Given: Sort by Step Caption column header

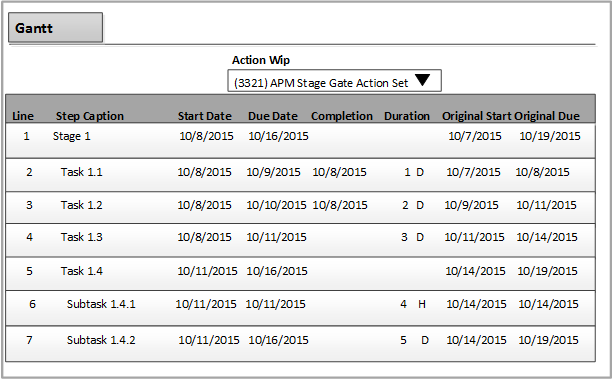Looking at the screenshot, I should pos(90,116).
